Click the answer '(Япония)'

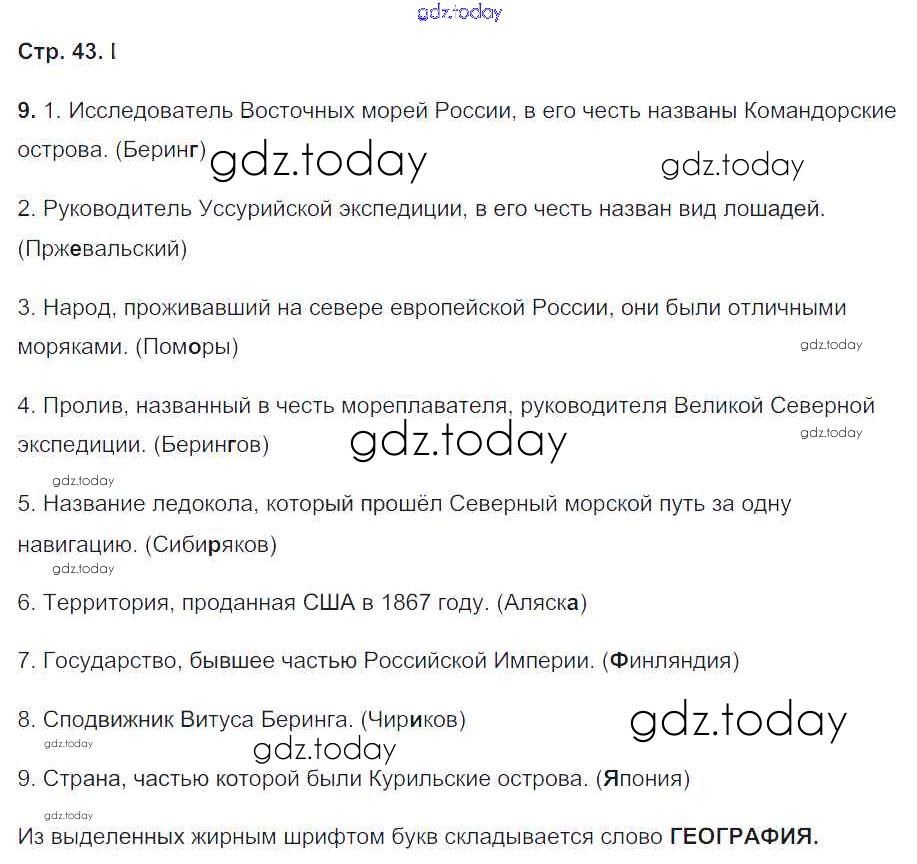coord(642,778)
